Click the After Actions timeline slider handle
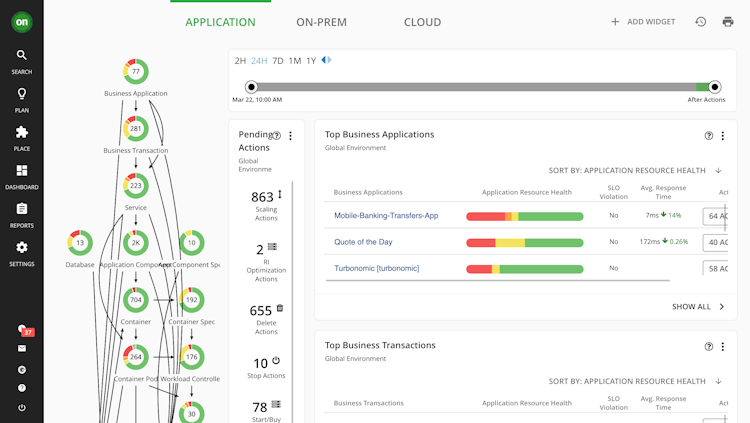Viewport: 750px width, 423px height. [x=714, y=87]
